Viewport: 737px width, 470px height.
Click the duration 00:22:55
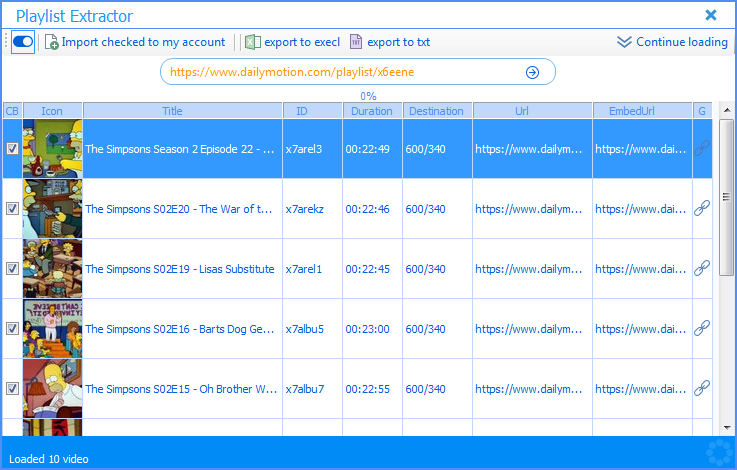tap(368, 389)
